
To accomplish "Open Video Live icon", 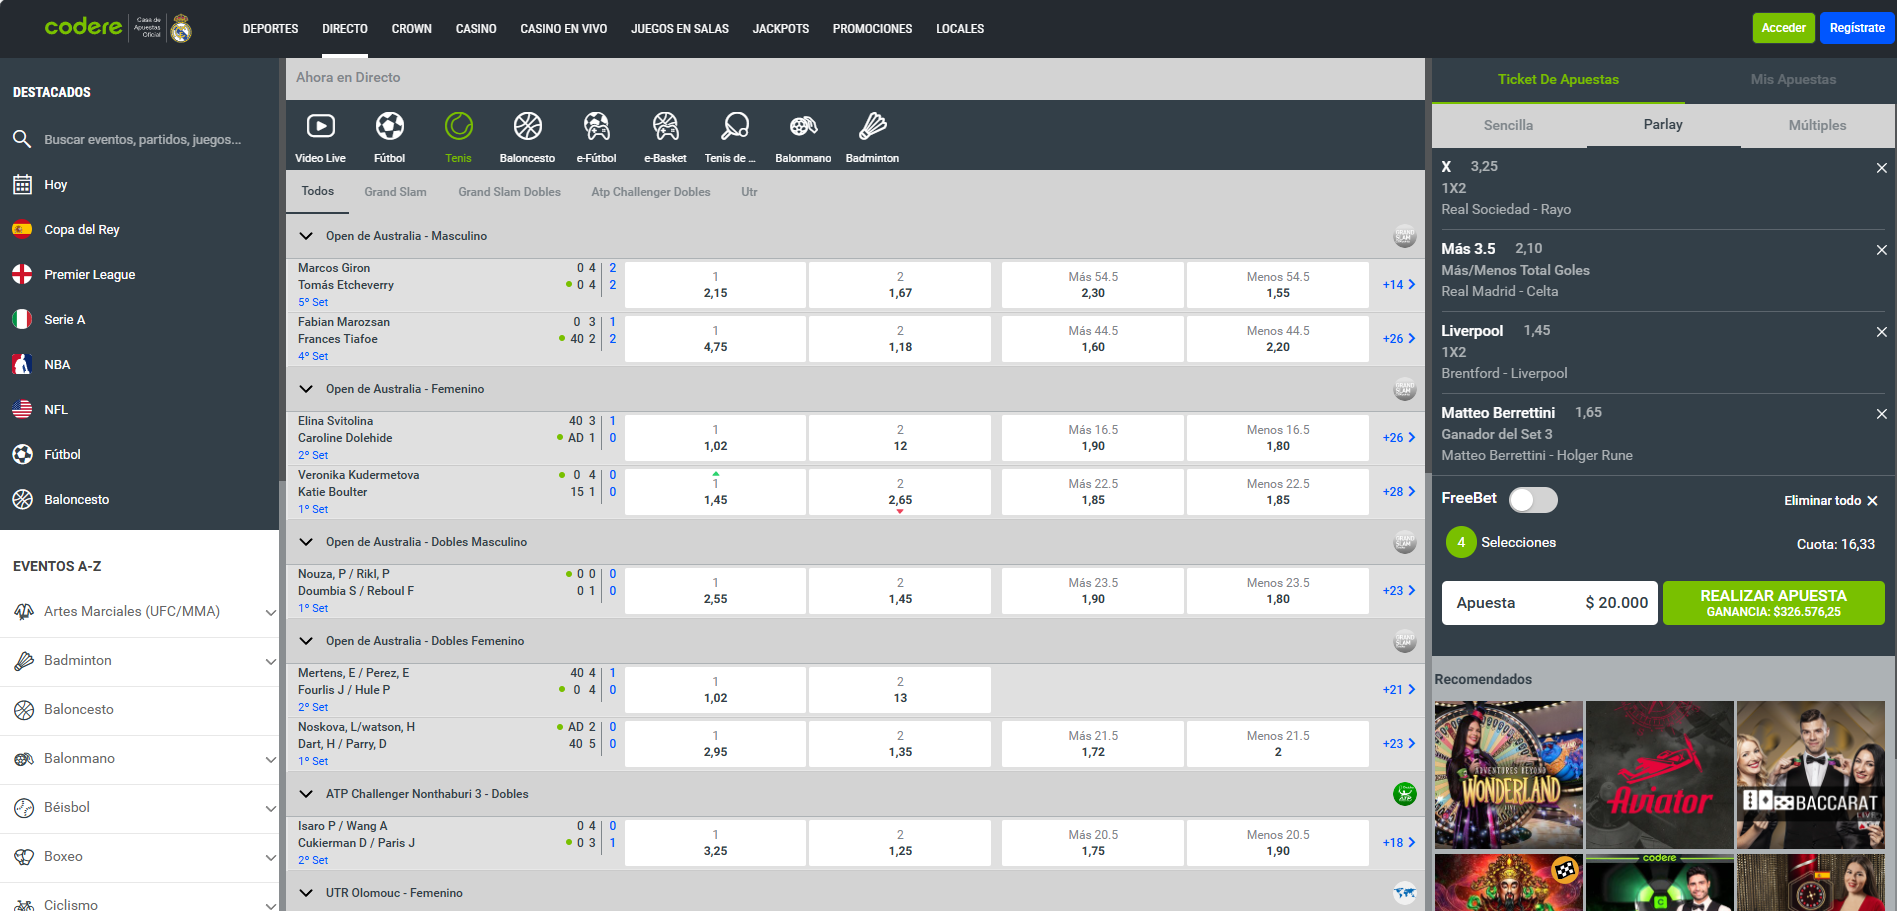I will coord(320,126).
